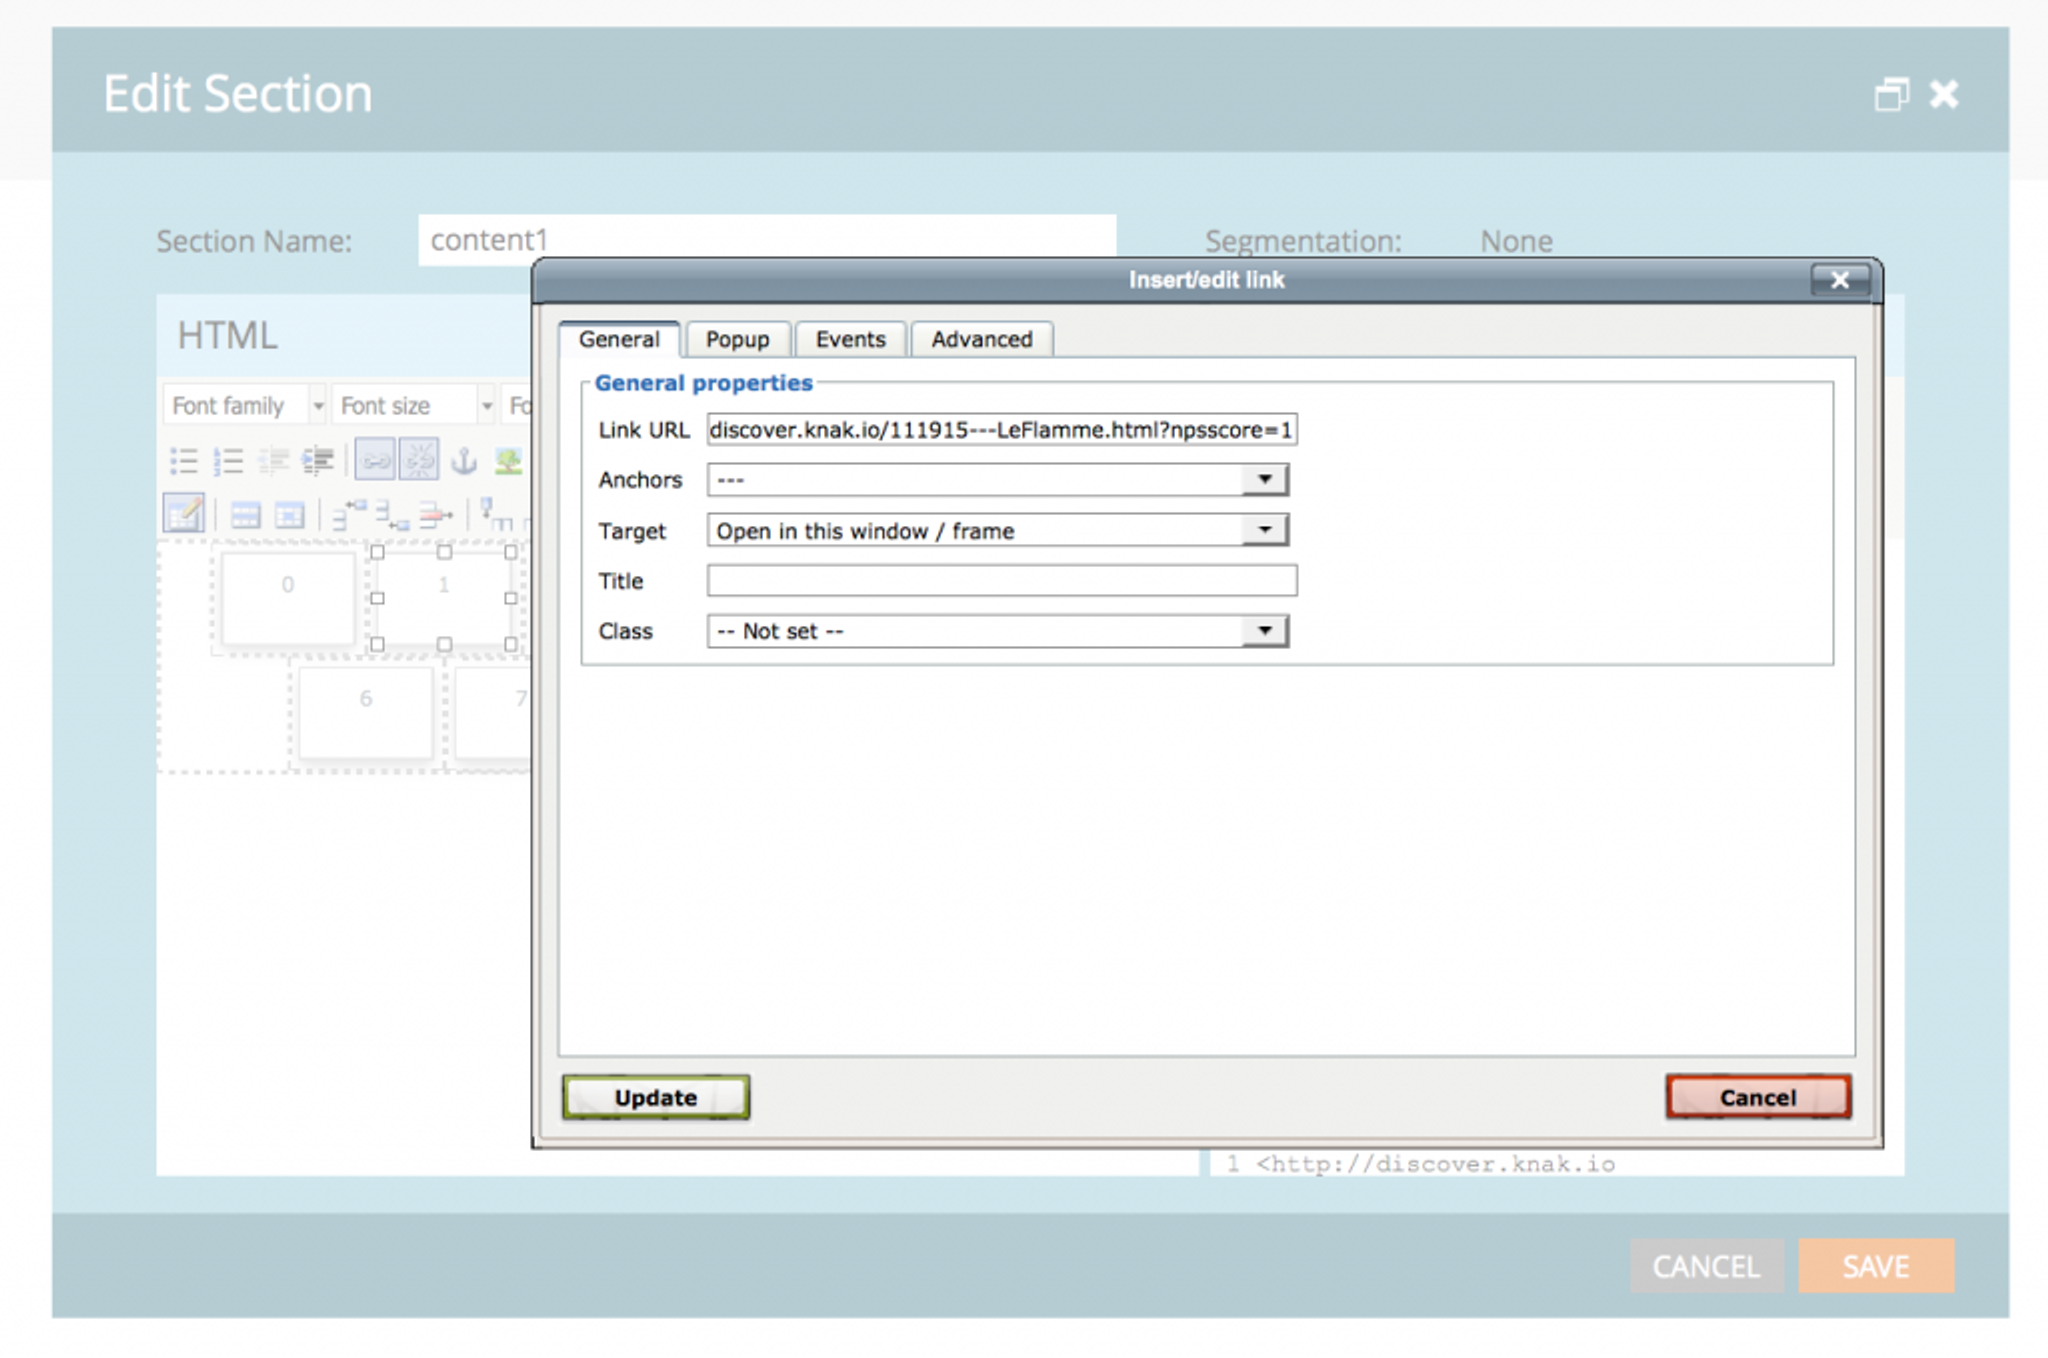The height and width of the screenshot is (1358, 2048).
Task: Click the unlink broken chain icon
Action: click(x=419, y=461)
